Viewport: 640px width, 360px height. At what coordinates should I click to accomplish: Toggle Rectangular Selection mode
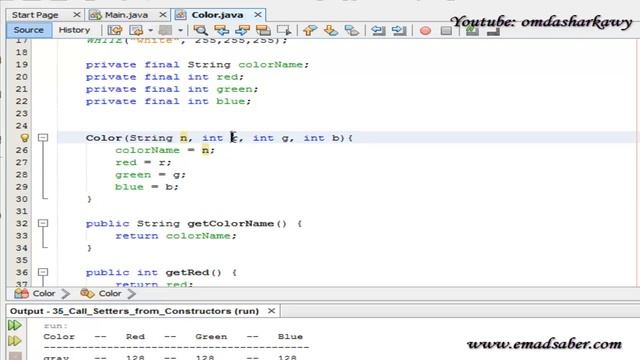point(284,30)
